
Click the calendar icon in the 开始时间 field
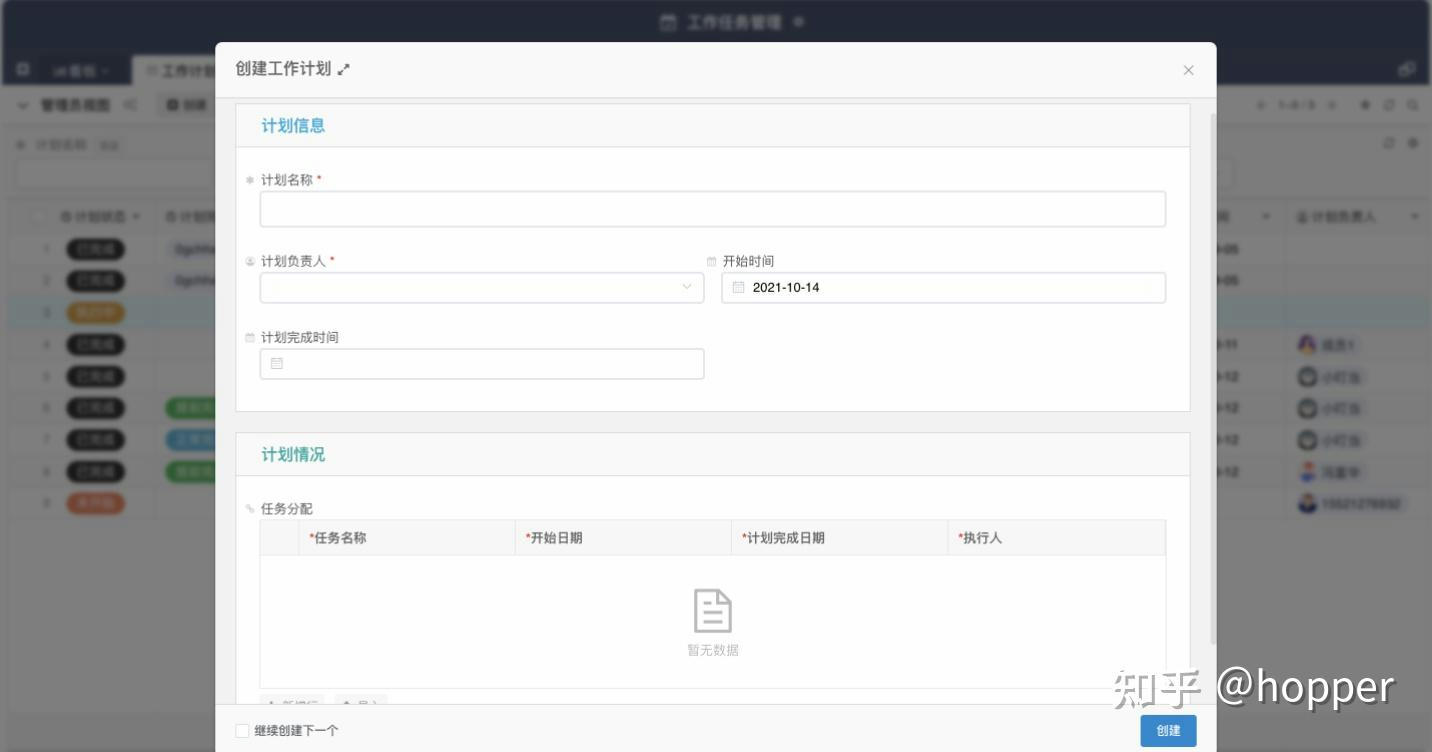[x=738, y=288]
